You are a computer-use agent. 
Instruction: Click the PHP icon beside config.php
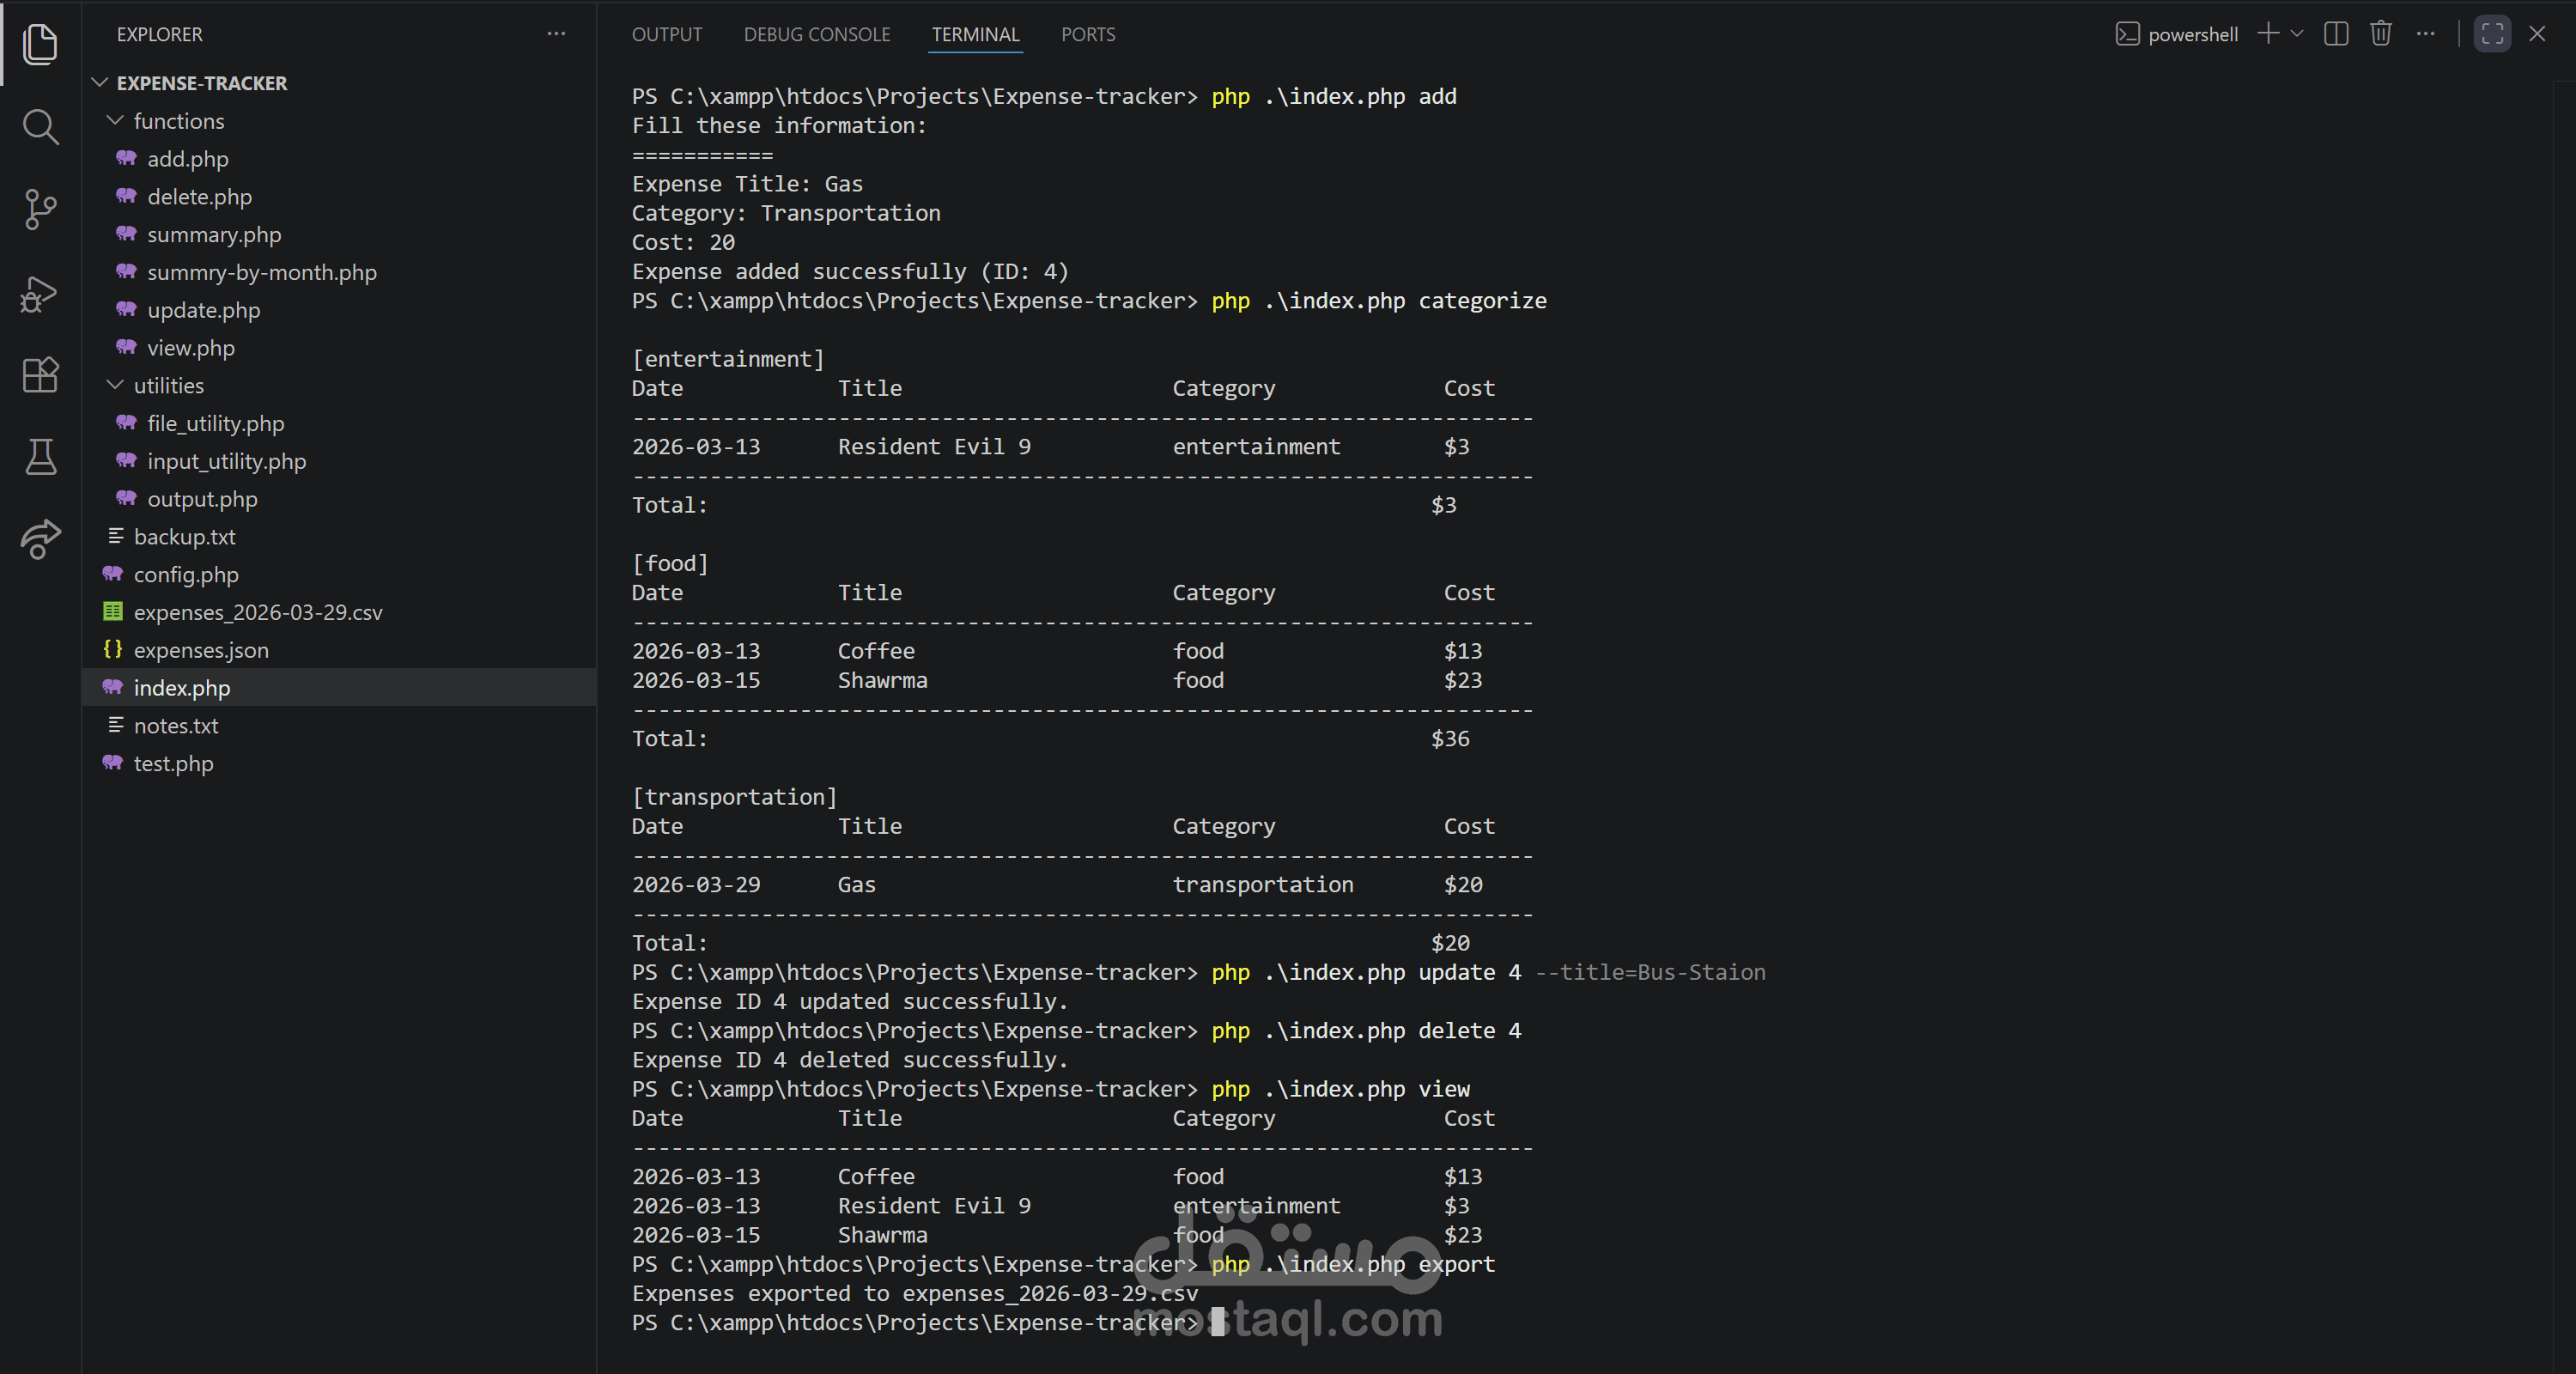pyautogui.click(x=113, y=574)
